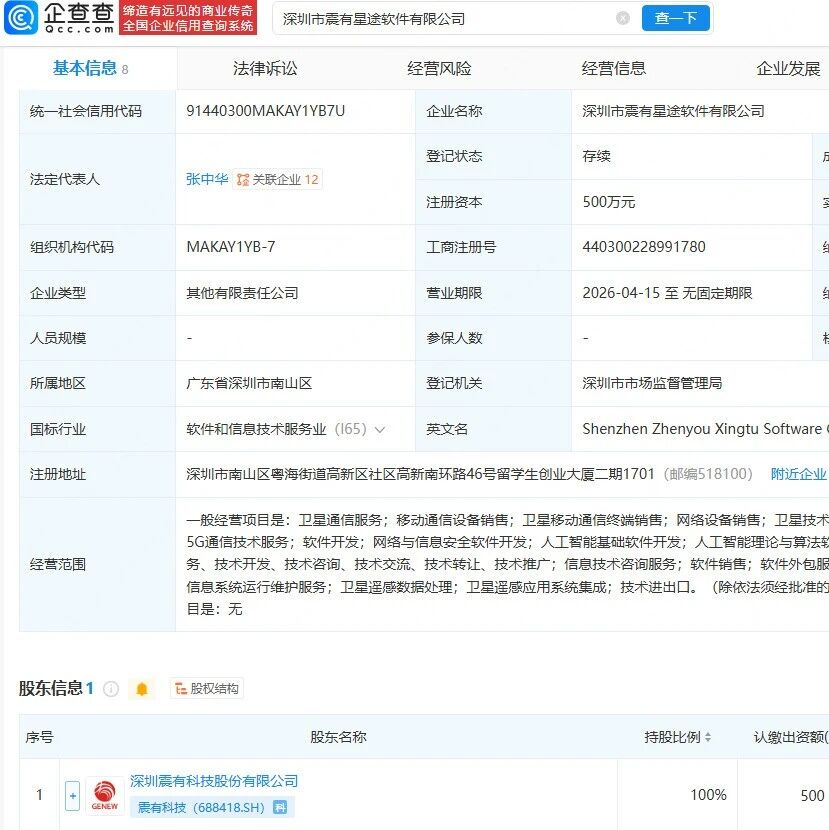Click the GENEW shareholder logo
Viewport: 829px width, 830px height.
(x=105, y=795)
